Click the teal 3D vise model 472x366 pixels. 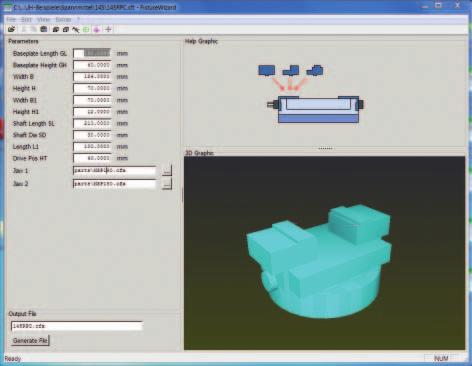[x=319, y=261]
